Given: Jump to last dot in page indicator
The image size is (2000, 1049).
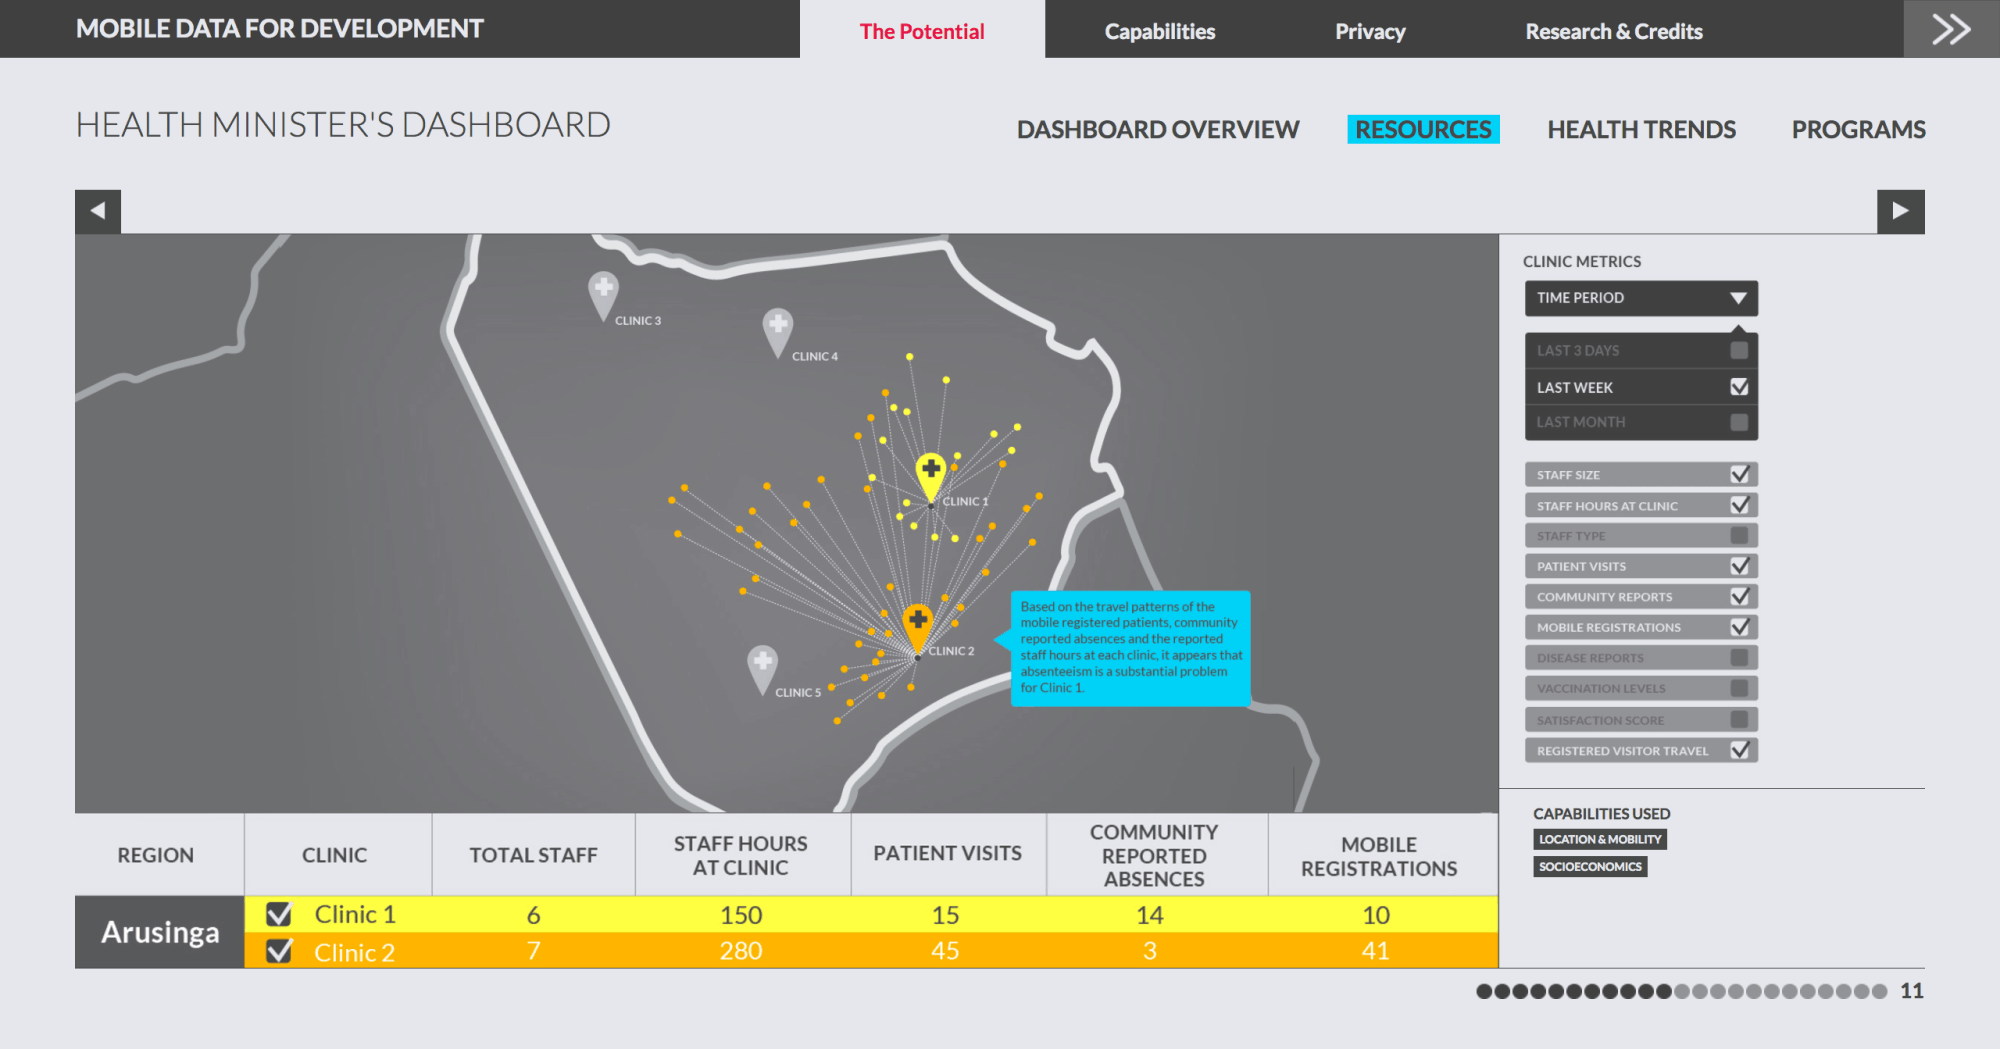Looking at the screenshot, I should [1880, 991].
